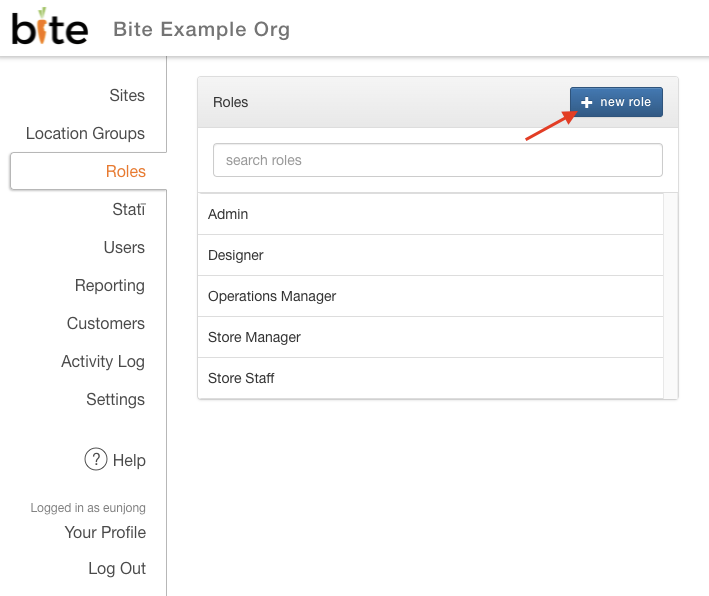Go to Sites in sidebar
Viewport: 709px width, 596px height.
[x=127, y=96]
